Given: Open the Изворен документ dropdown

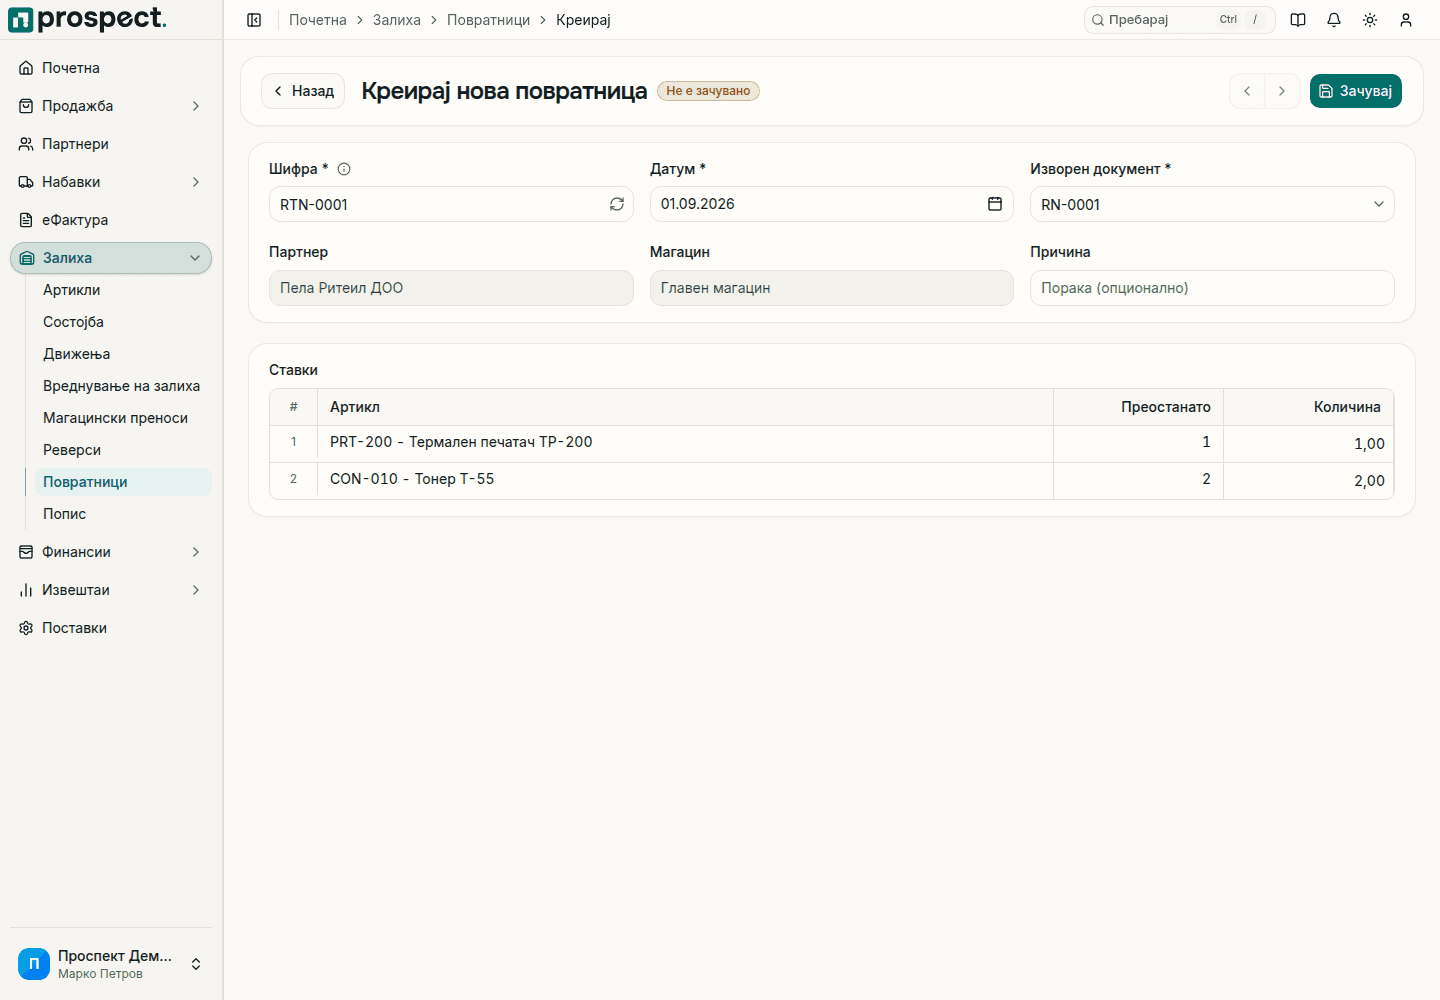Looking at the screenshot, I should tap(1212, 204).
